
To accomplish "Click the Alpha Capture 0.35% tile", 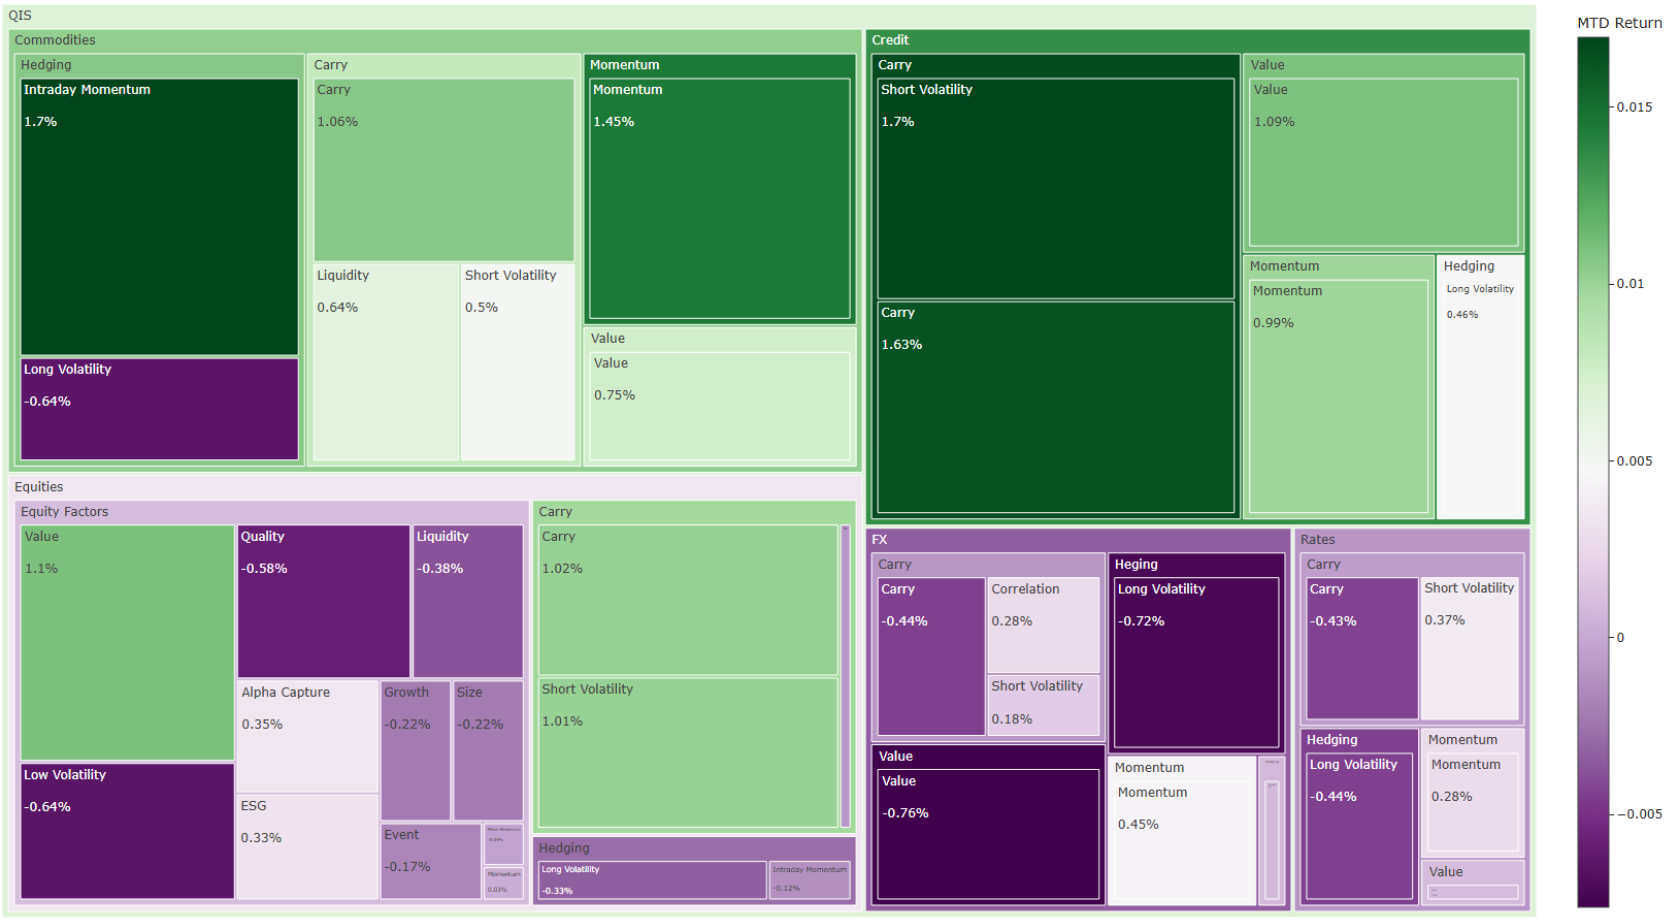I will [307, 737].
